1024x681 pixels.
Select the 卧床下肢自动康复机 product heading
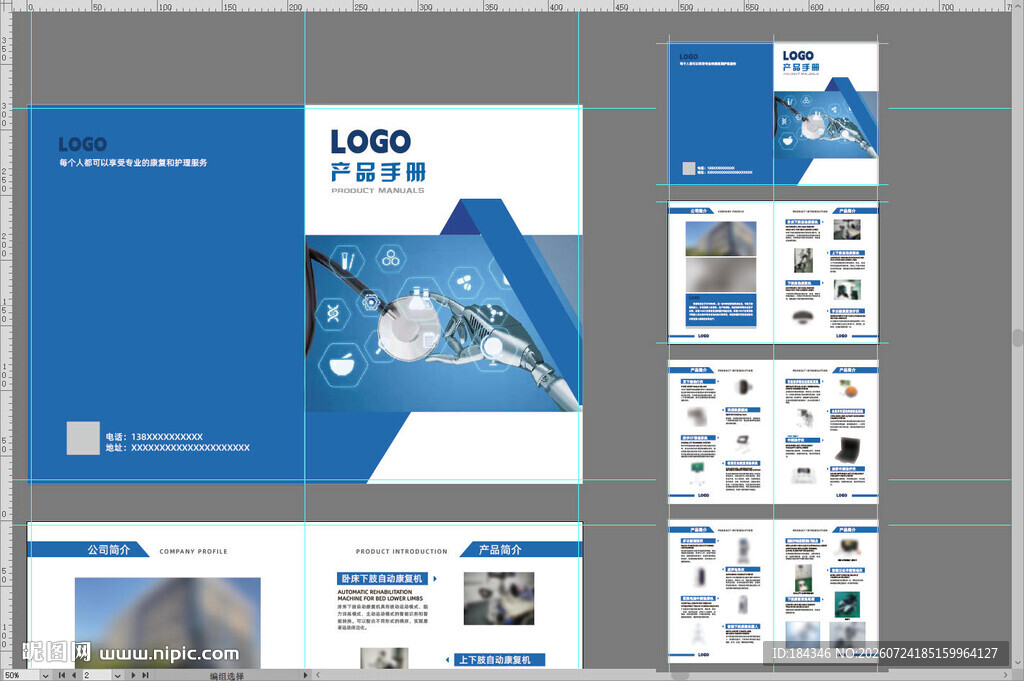[x=382, y=578]
